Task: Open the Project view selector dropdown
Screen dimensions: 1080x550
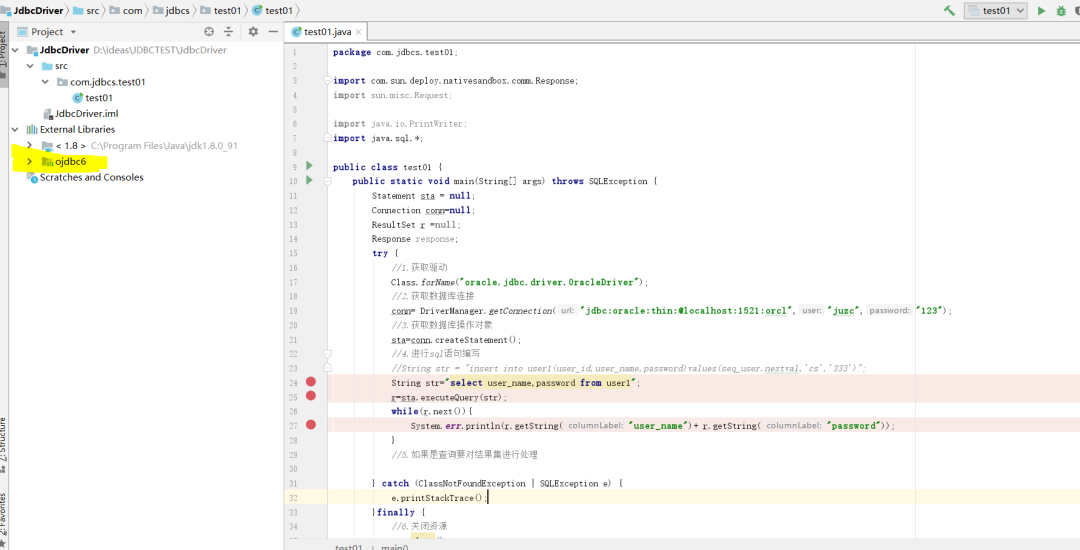Action: pos(73,32)
